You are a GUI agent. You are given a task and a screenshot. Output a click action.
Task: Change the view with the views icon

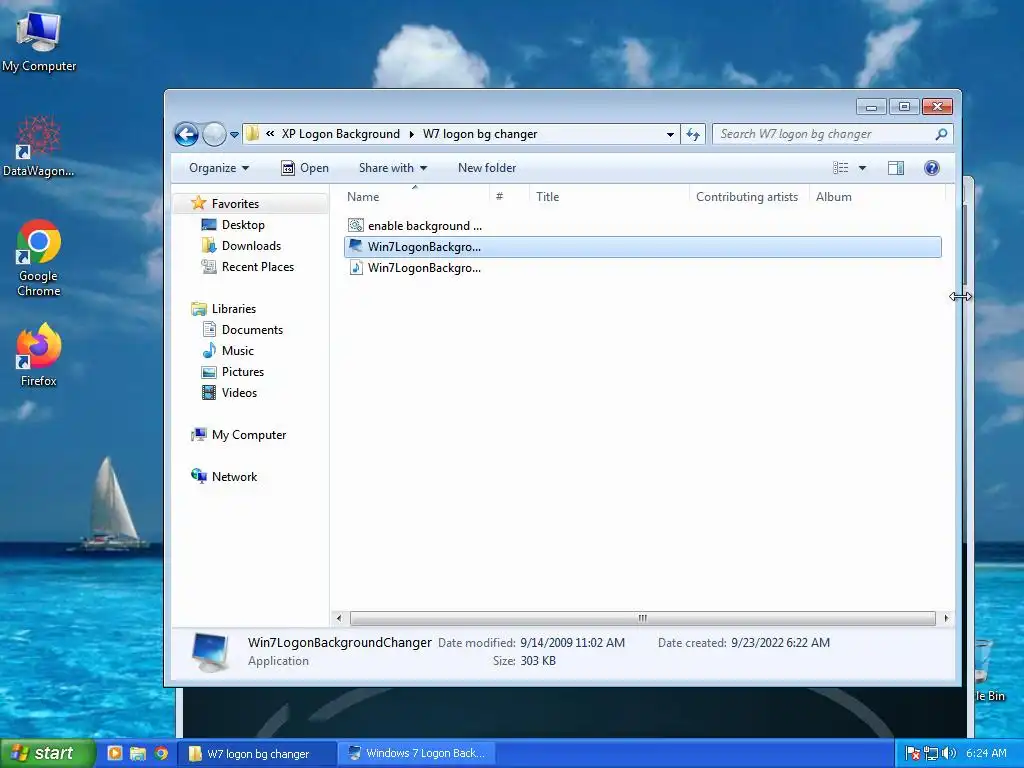point(840,168)
